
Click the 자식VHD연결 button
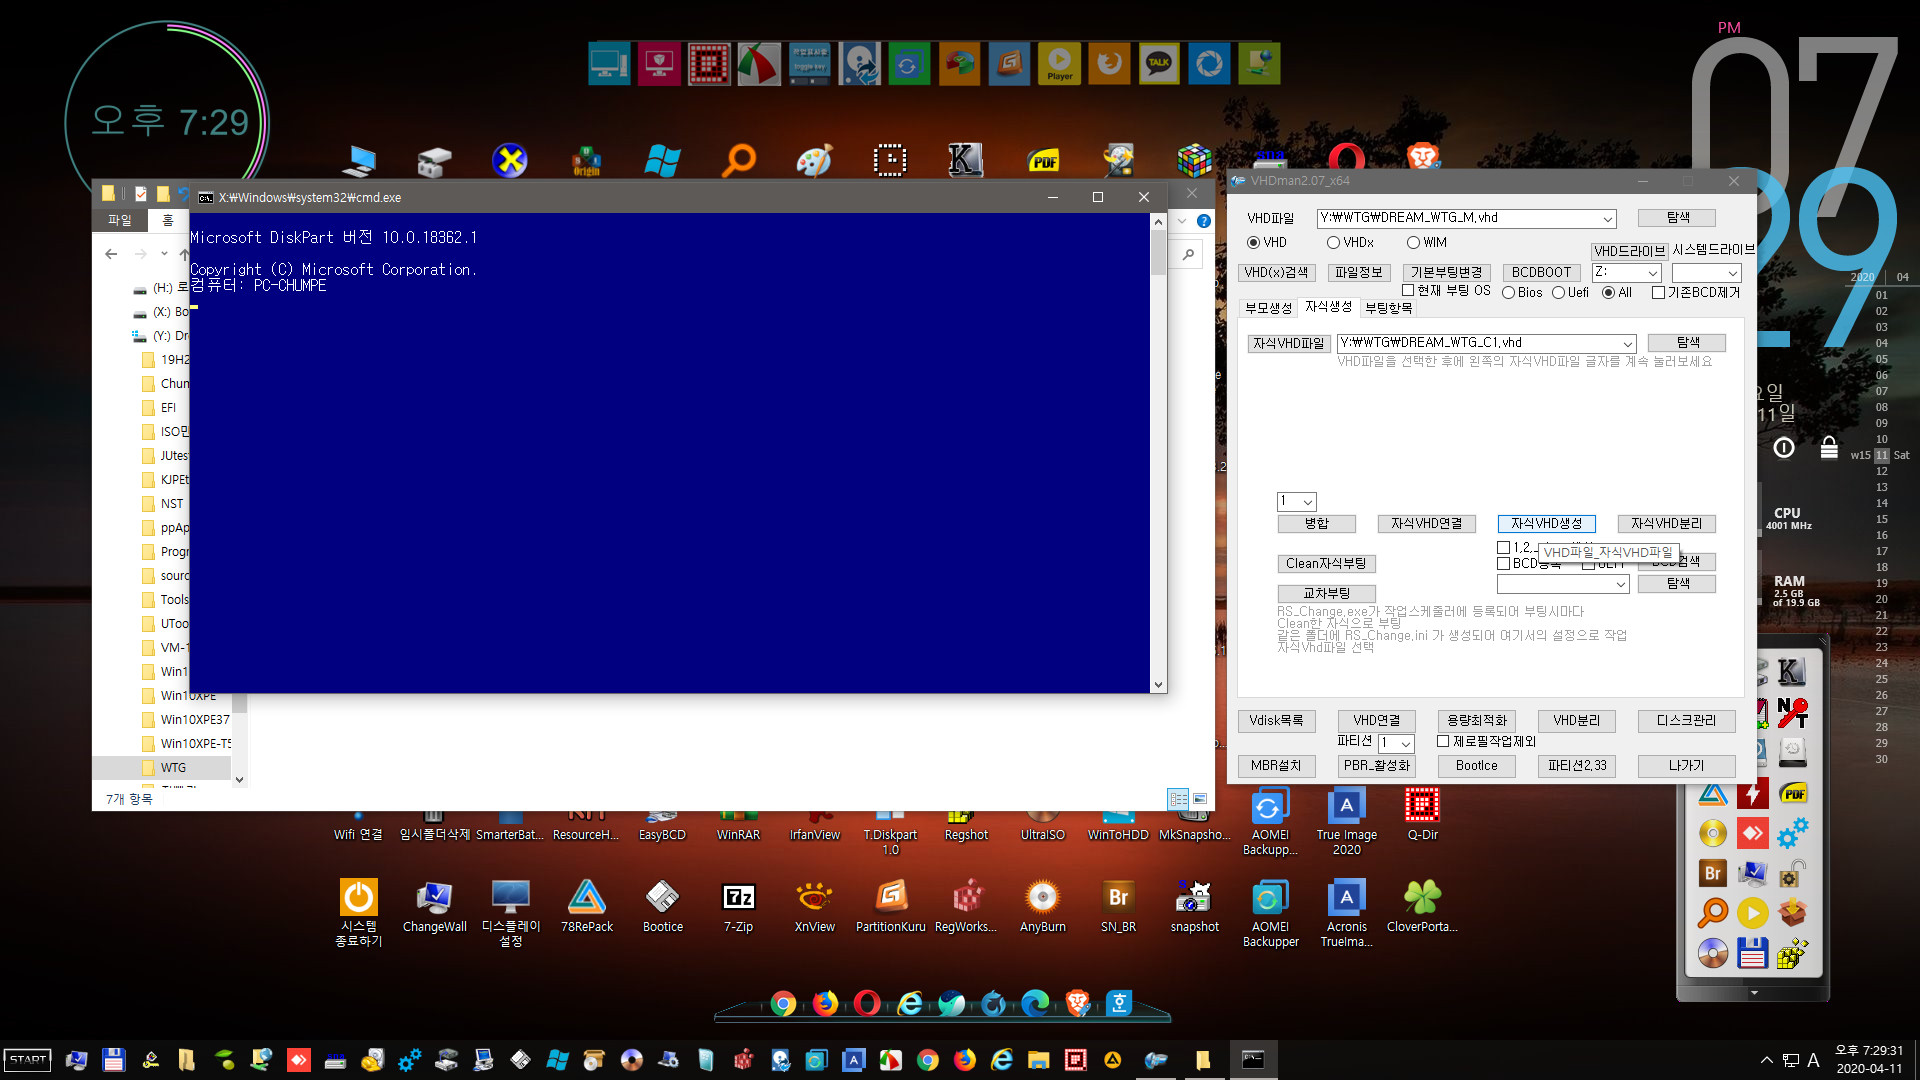pos(1426,524)
